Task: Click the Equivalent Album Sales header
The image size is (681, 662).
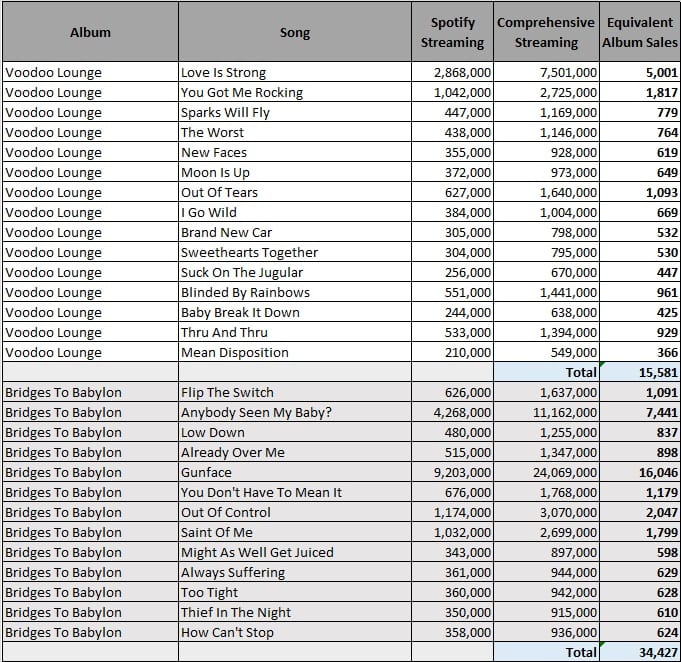Action: coord(640,32)
